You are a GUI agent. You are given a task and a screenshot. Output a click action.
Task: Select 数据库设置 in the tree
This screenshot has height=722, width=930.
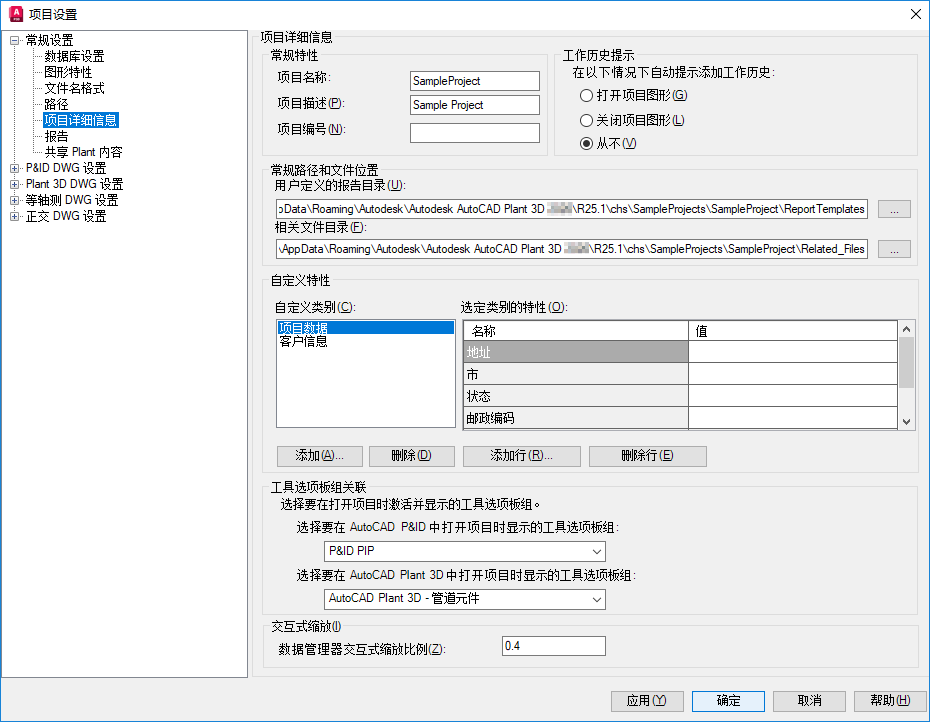pos(74,56)
